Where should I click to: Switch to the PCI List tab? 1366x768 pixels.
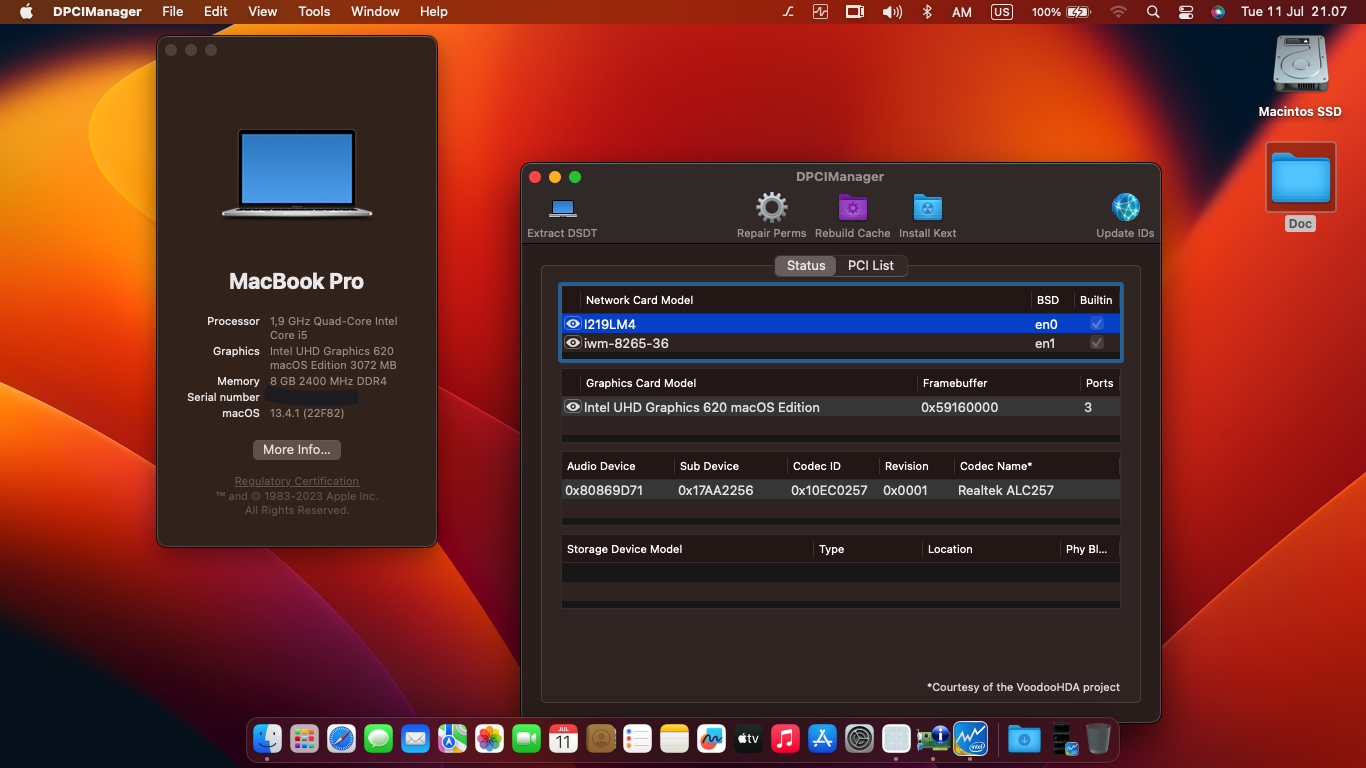(x=870, y=265)
